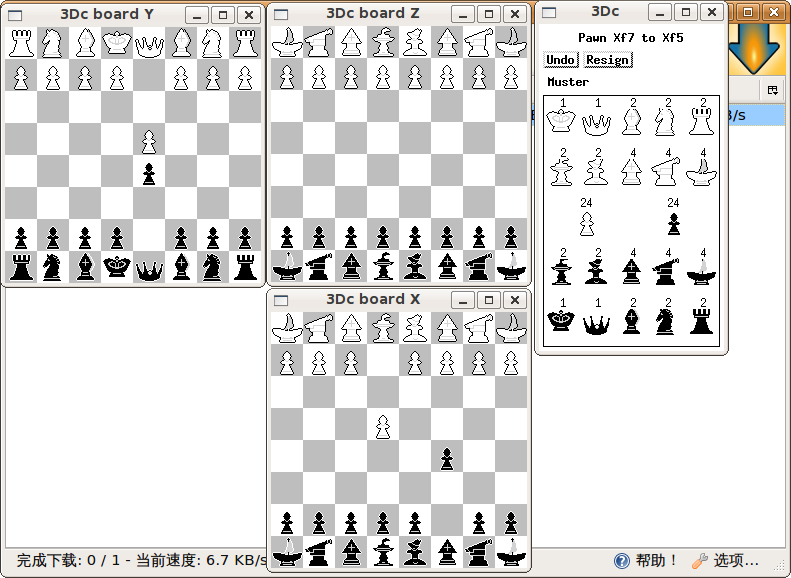Click black galley icon in Muster panel
The height and width of the screenshot is (578, 791).
click(701, 272)
